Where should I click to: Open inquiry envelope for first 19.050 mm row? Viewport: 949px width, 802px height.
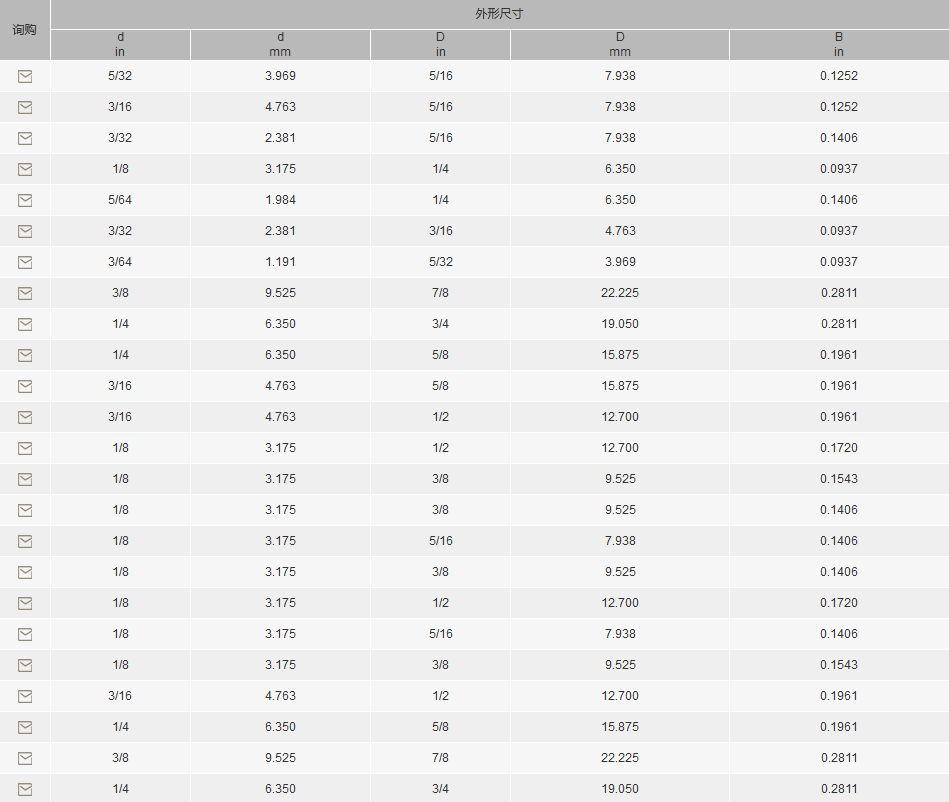[25, 324]
